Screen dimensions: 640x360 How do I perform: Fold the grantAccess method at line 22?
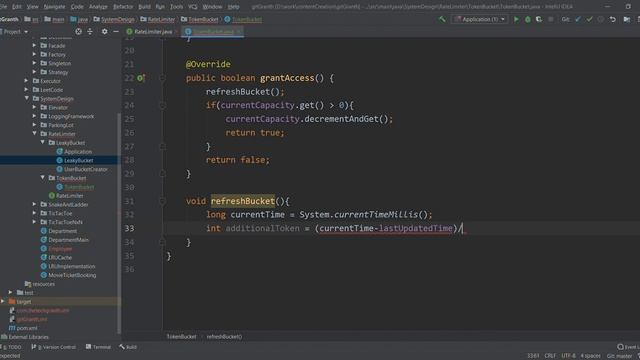coord(162,78)
